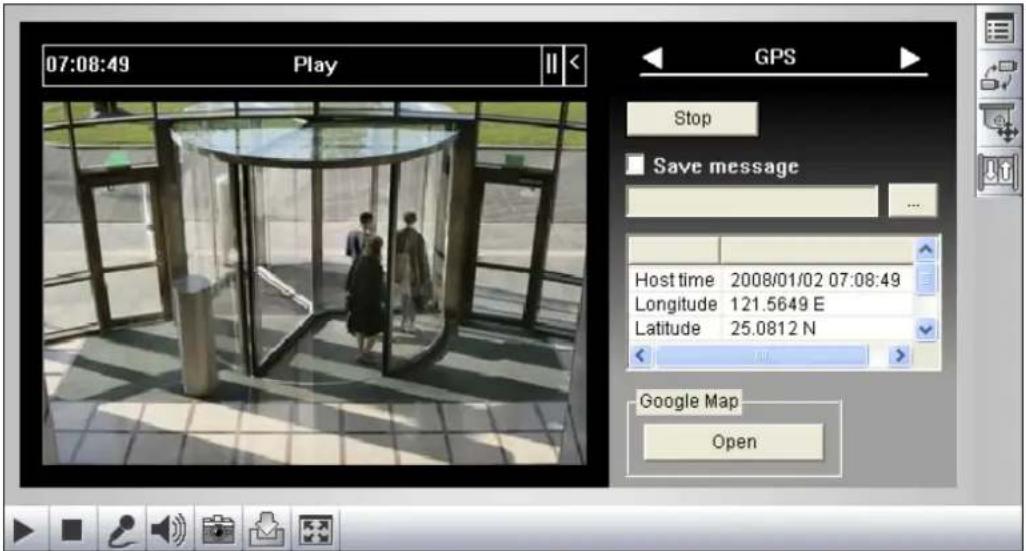
Task: Click the Play icon in bottom toolbar
Action: pos(24,529)
